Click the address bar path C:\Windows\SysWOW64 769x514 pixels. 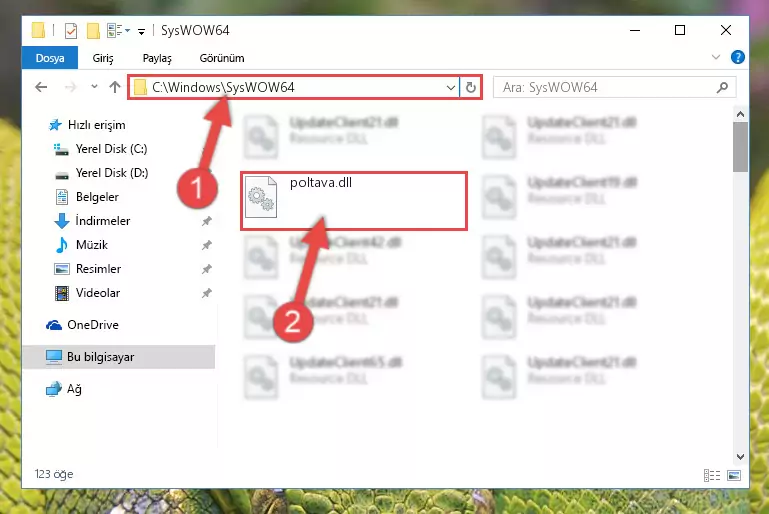(223, 87)
